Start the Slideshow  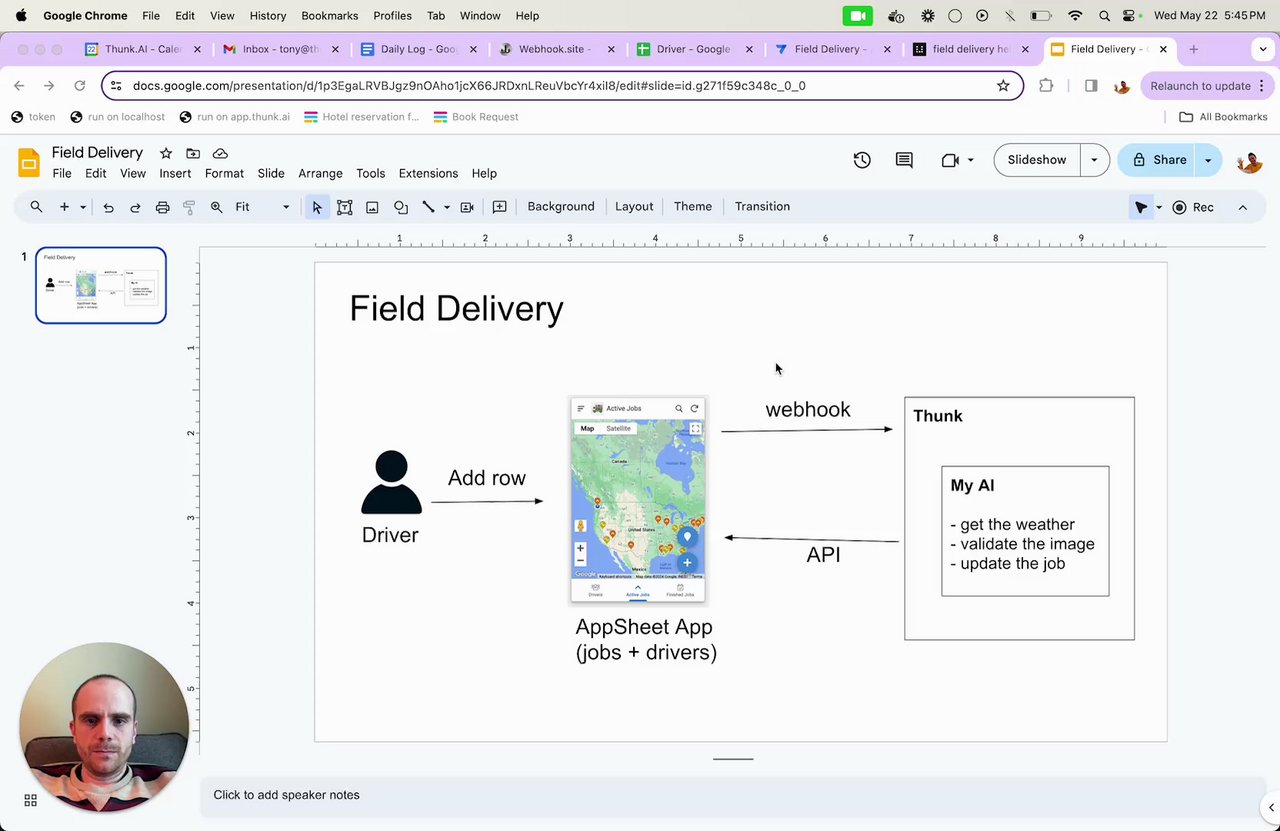click(1037, 160)
